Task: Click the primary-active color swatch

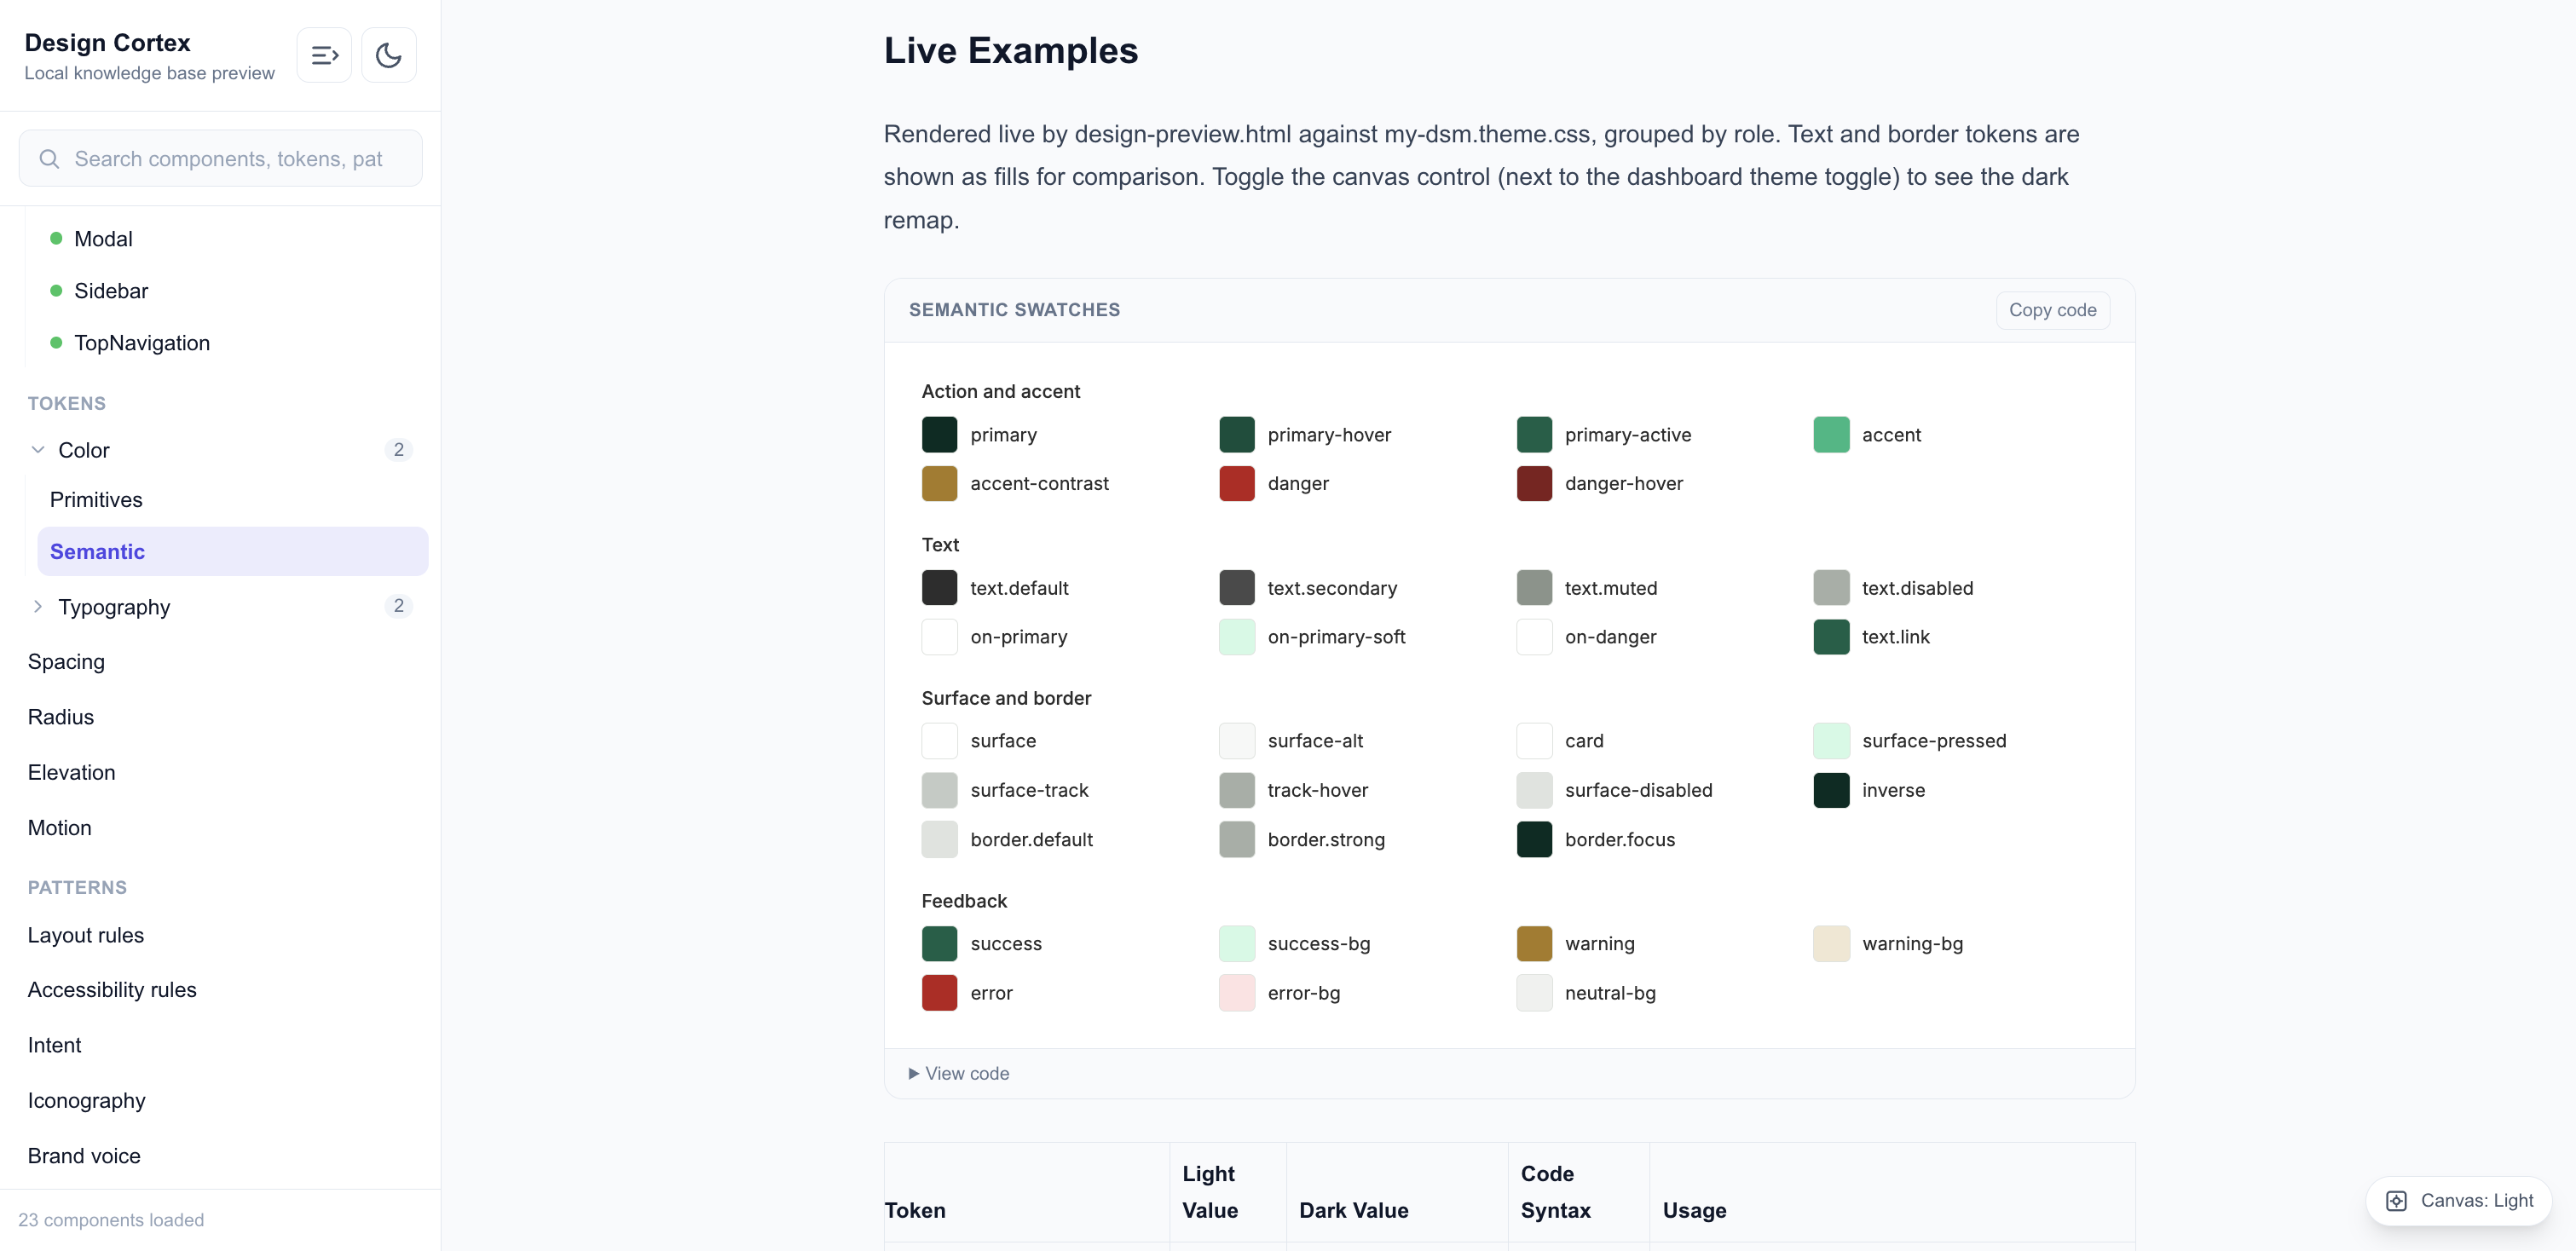Action: pos(1534,435)
